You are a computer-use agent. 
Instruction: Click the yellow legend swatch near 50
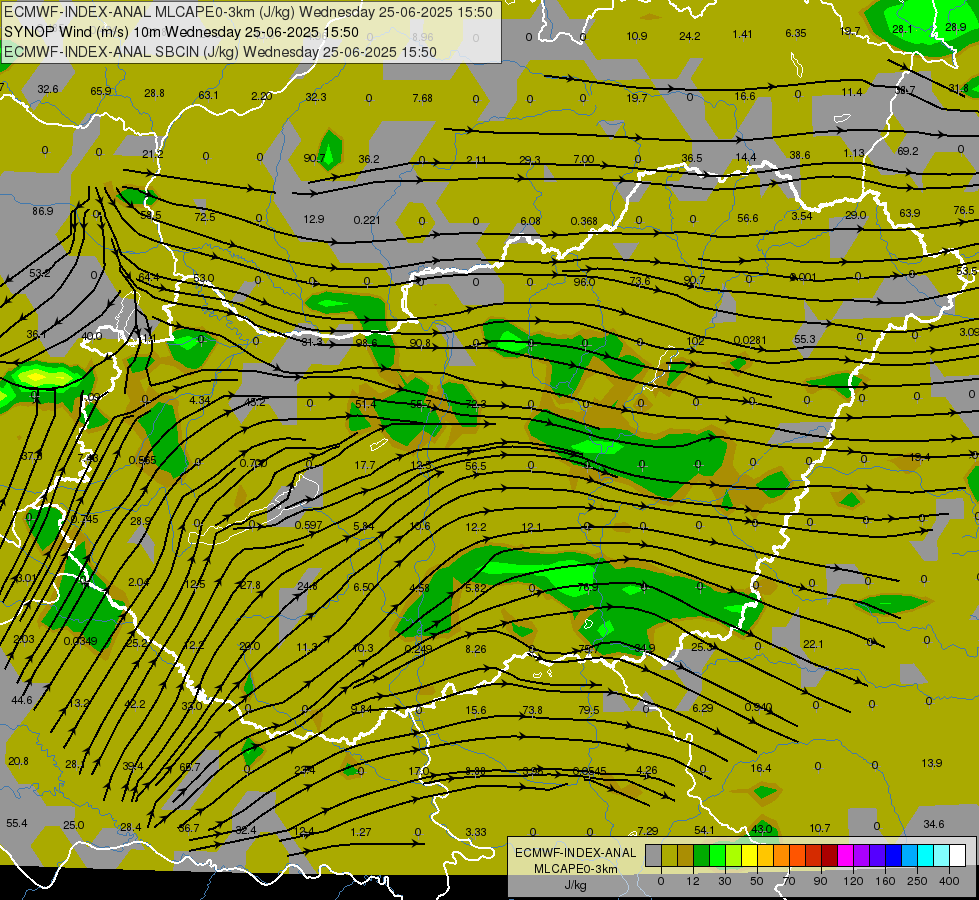750,855
